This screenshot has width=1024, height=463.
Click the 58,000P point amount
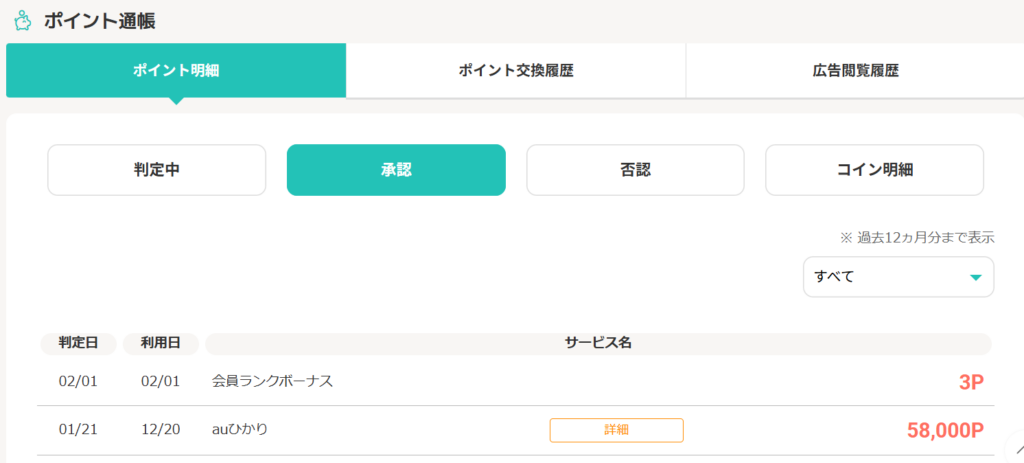point(945,431)
